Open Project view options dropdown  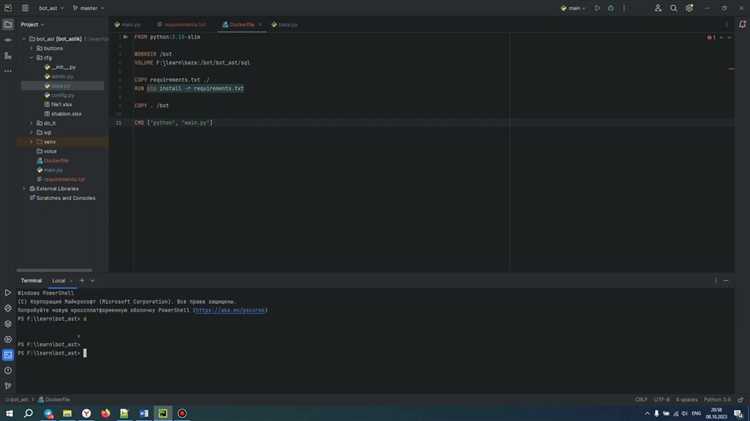32,24
